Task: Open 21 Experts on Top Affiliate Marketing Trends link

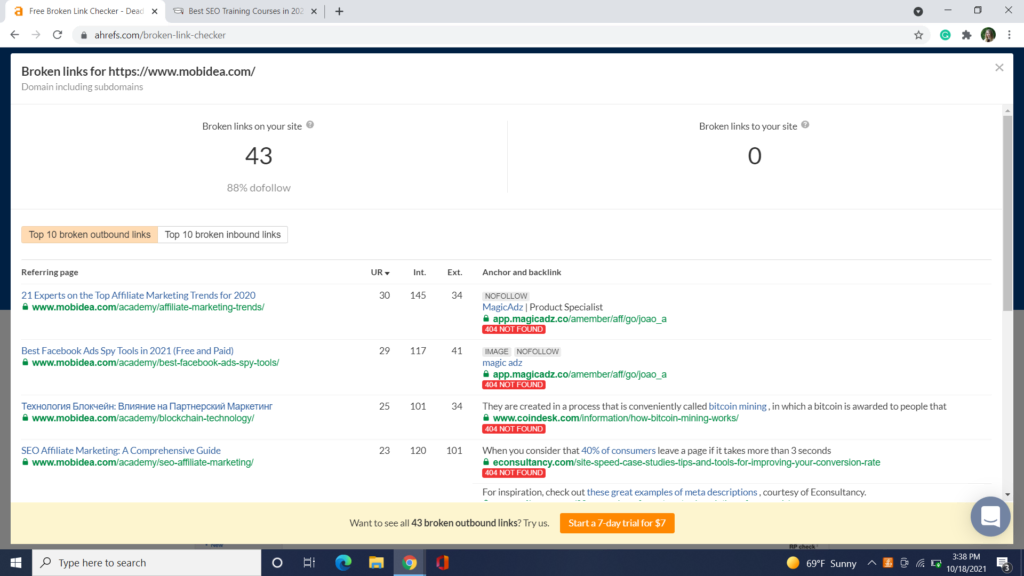Action: (138, 295)
